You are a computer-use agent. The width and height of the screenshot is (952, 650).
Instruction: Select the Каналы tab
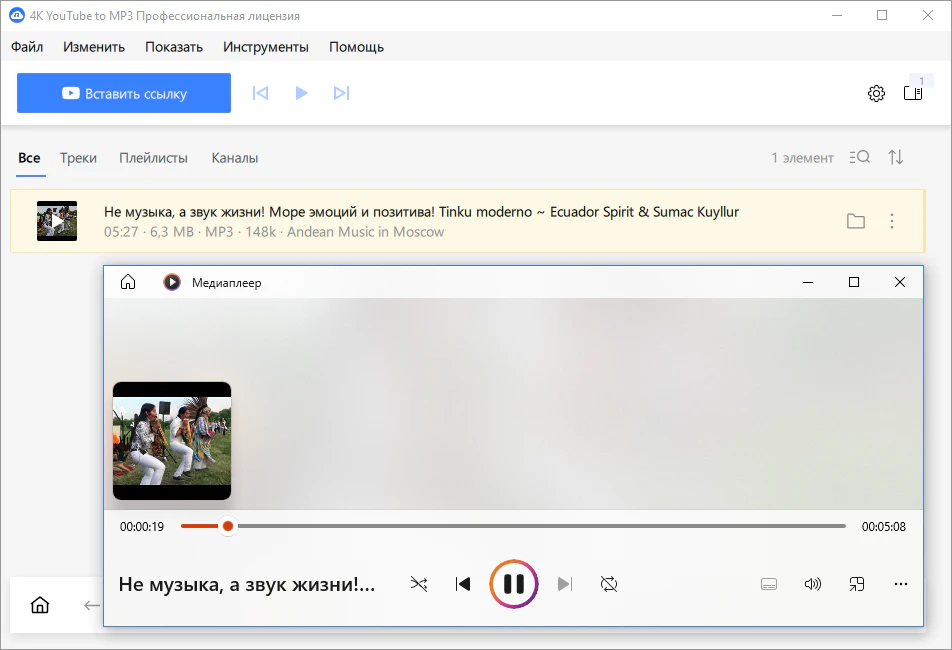(x=235, y=158)
